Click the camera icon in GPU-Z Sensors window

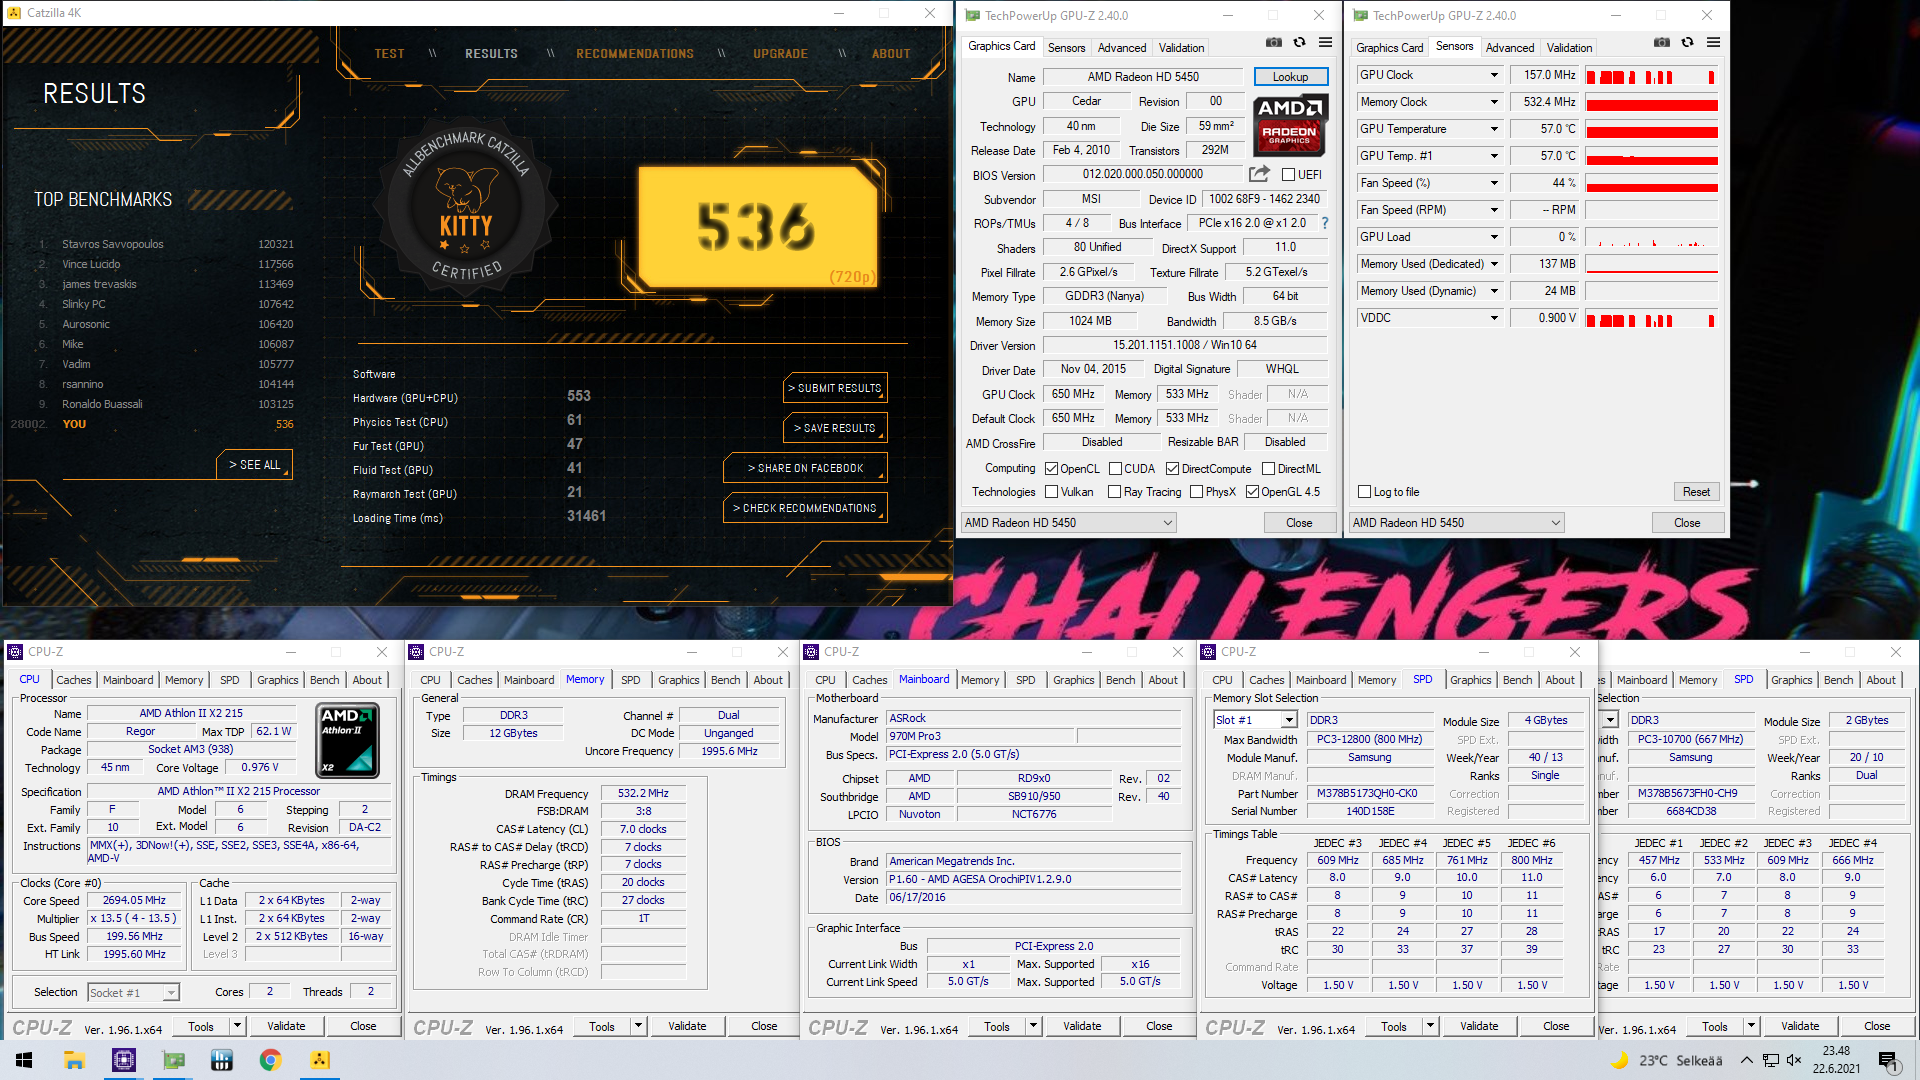pyautogui.click(x=1661, y=43)
